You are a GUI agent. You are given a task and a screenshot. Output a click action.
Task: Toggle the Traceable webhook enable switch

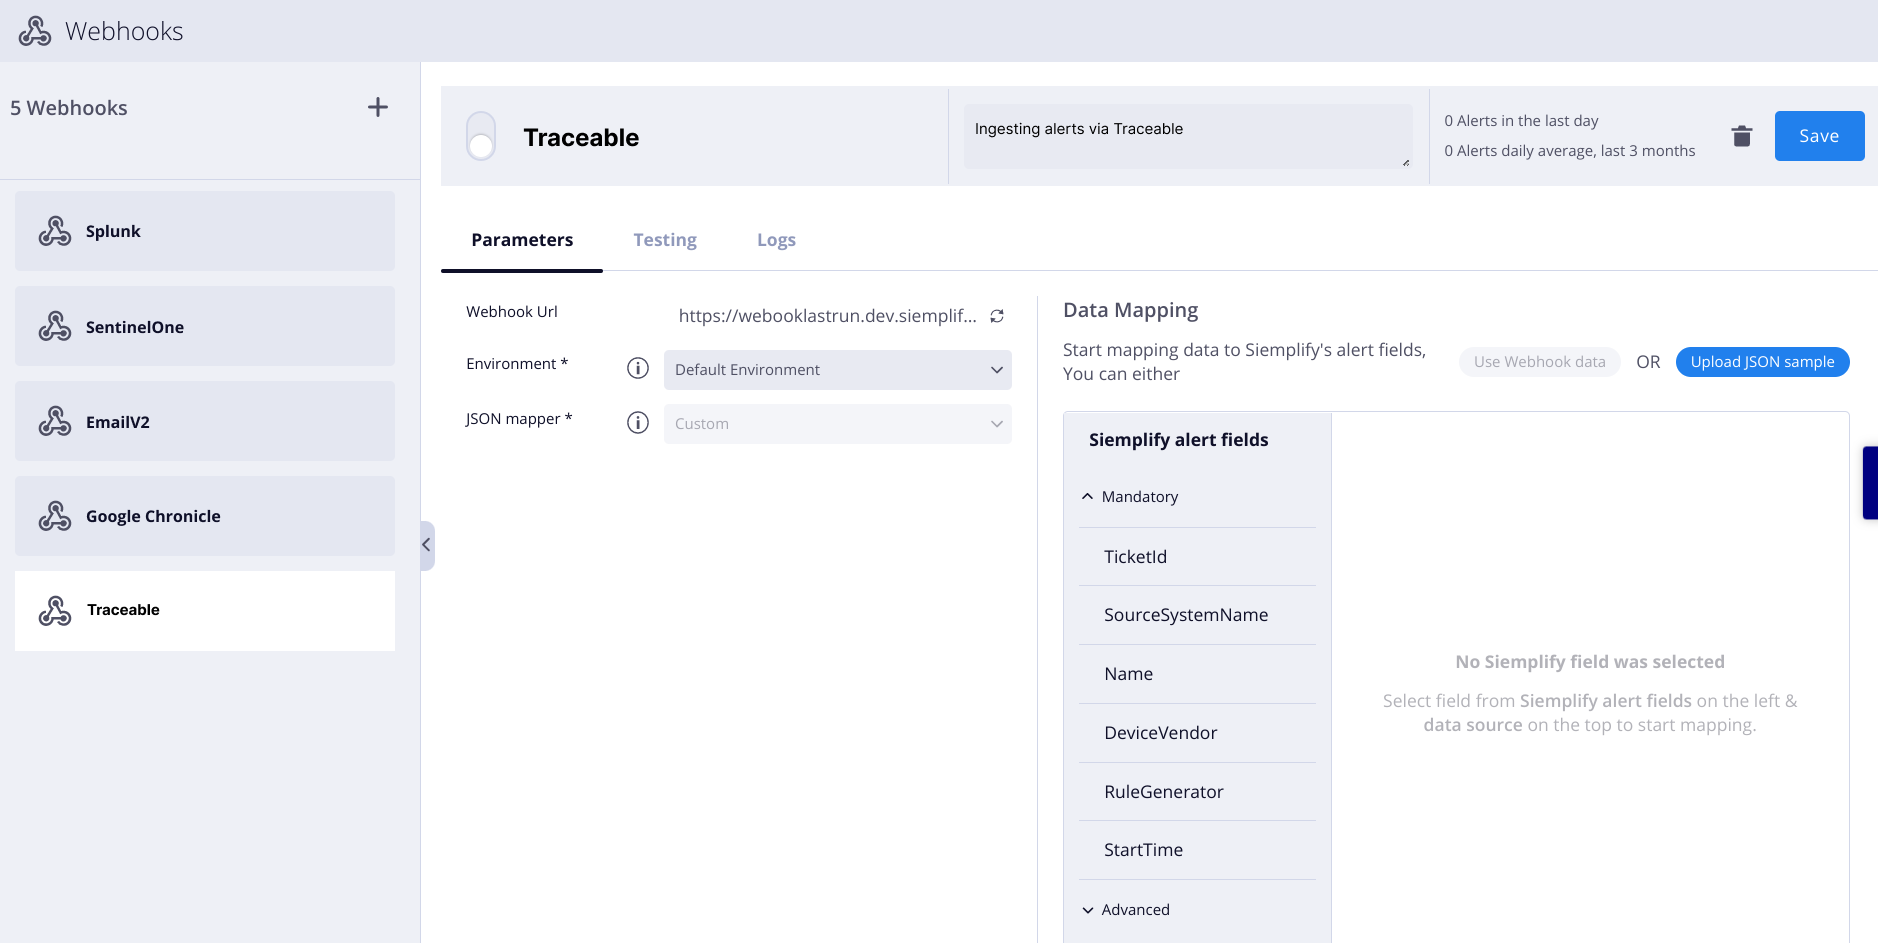tap(481, 136)
